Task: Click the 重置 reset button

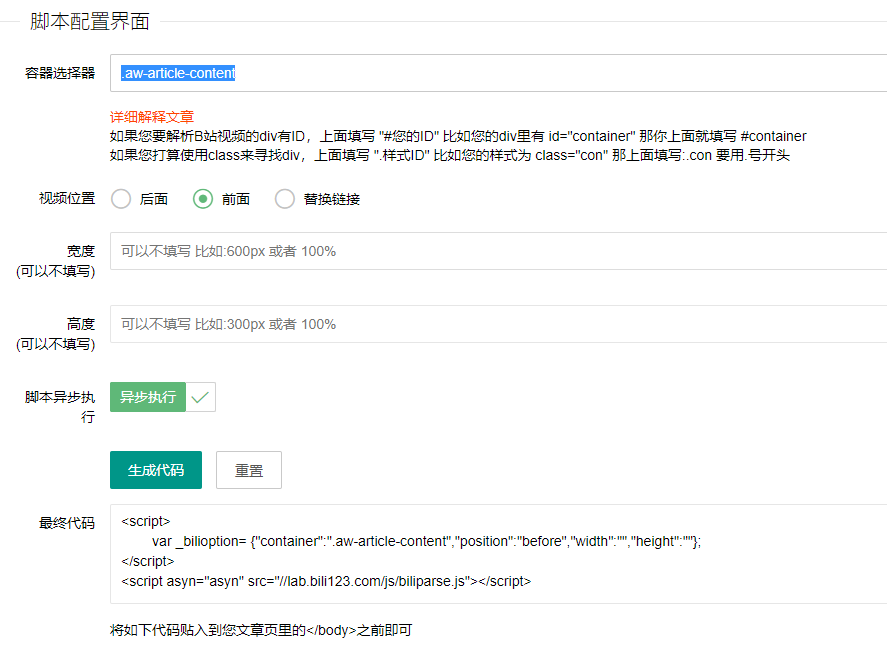Action: point(249,470)
